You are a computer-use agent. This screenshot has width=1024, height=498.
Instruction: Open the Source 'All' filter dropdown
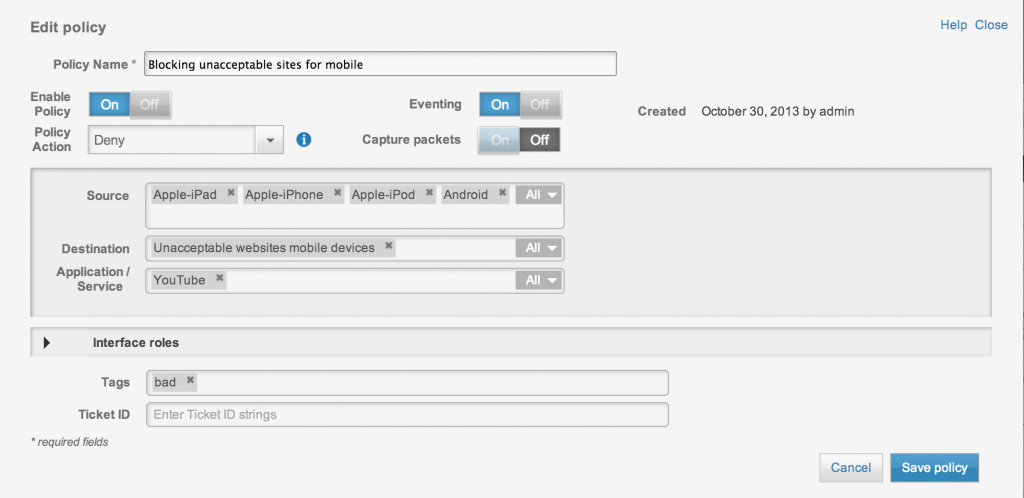(539, 195)
